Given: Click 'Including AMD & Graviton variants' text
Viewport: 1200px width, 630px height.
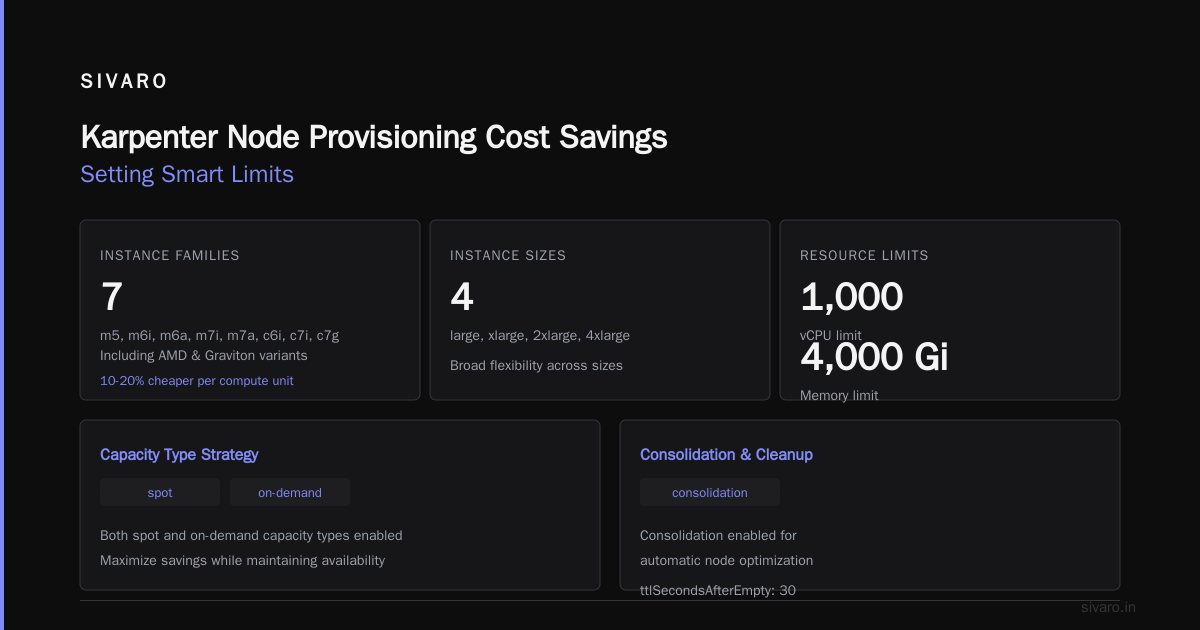Looking at the screenshot, I should pos(204,355).
